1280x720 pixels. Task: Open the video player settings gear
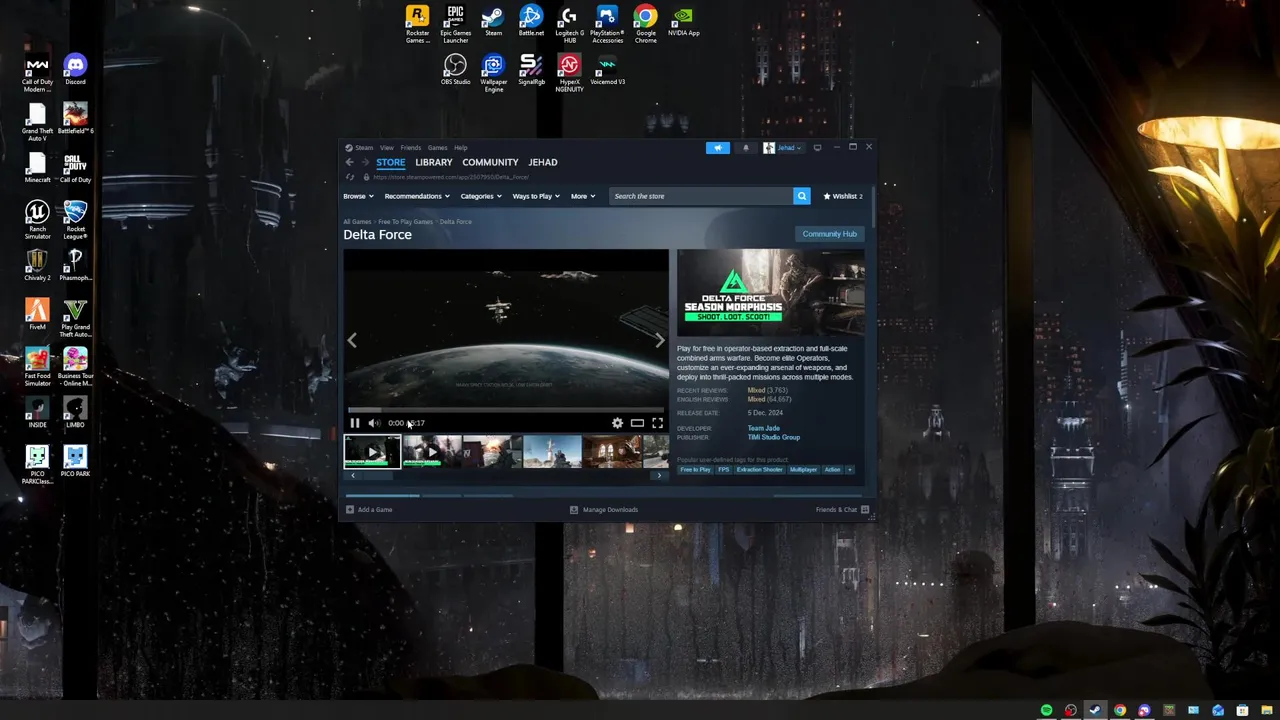point(617,423)
